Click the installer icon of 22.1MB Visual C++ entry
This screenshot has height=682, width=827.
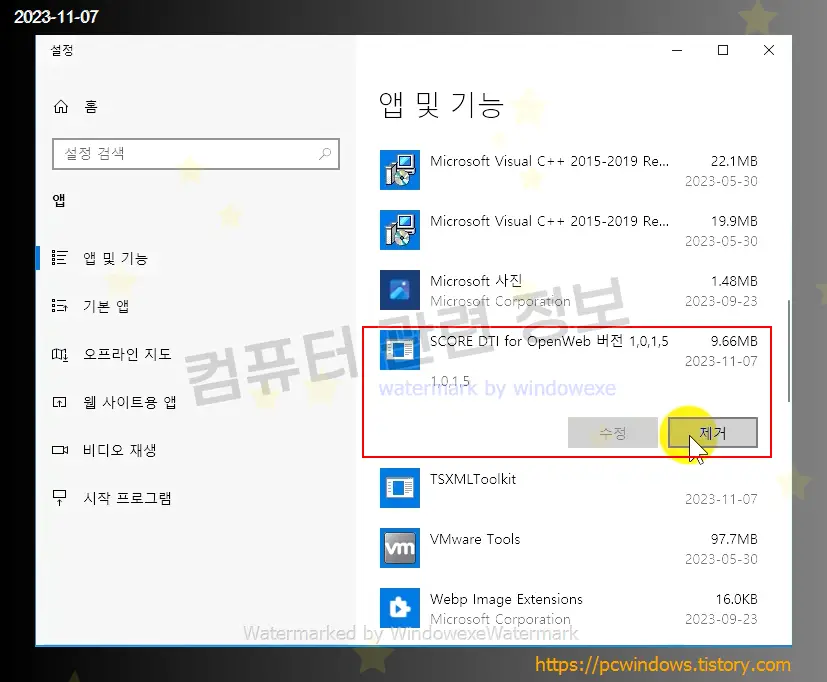click(x=400, y=170)
